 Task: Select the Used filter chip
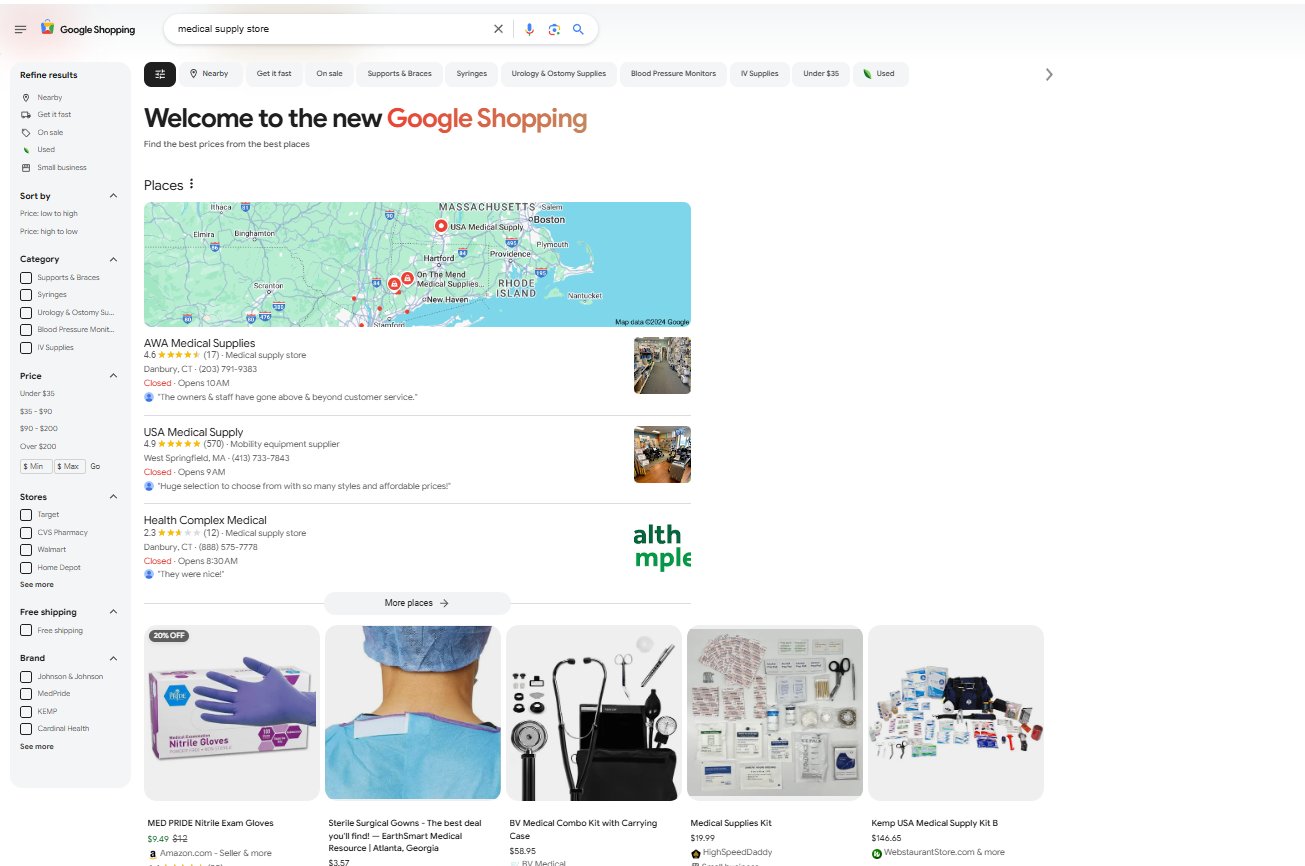pos(880,73)
